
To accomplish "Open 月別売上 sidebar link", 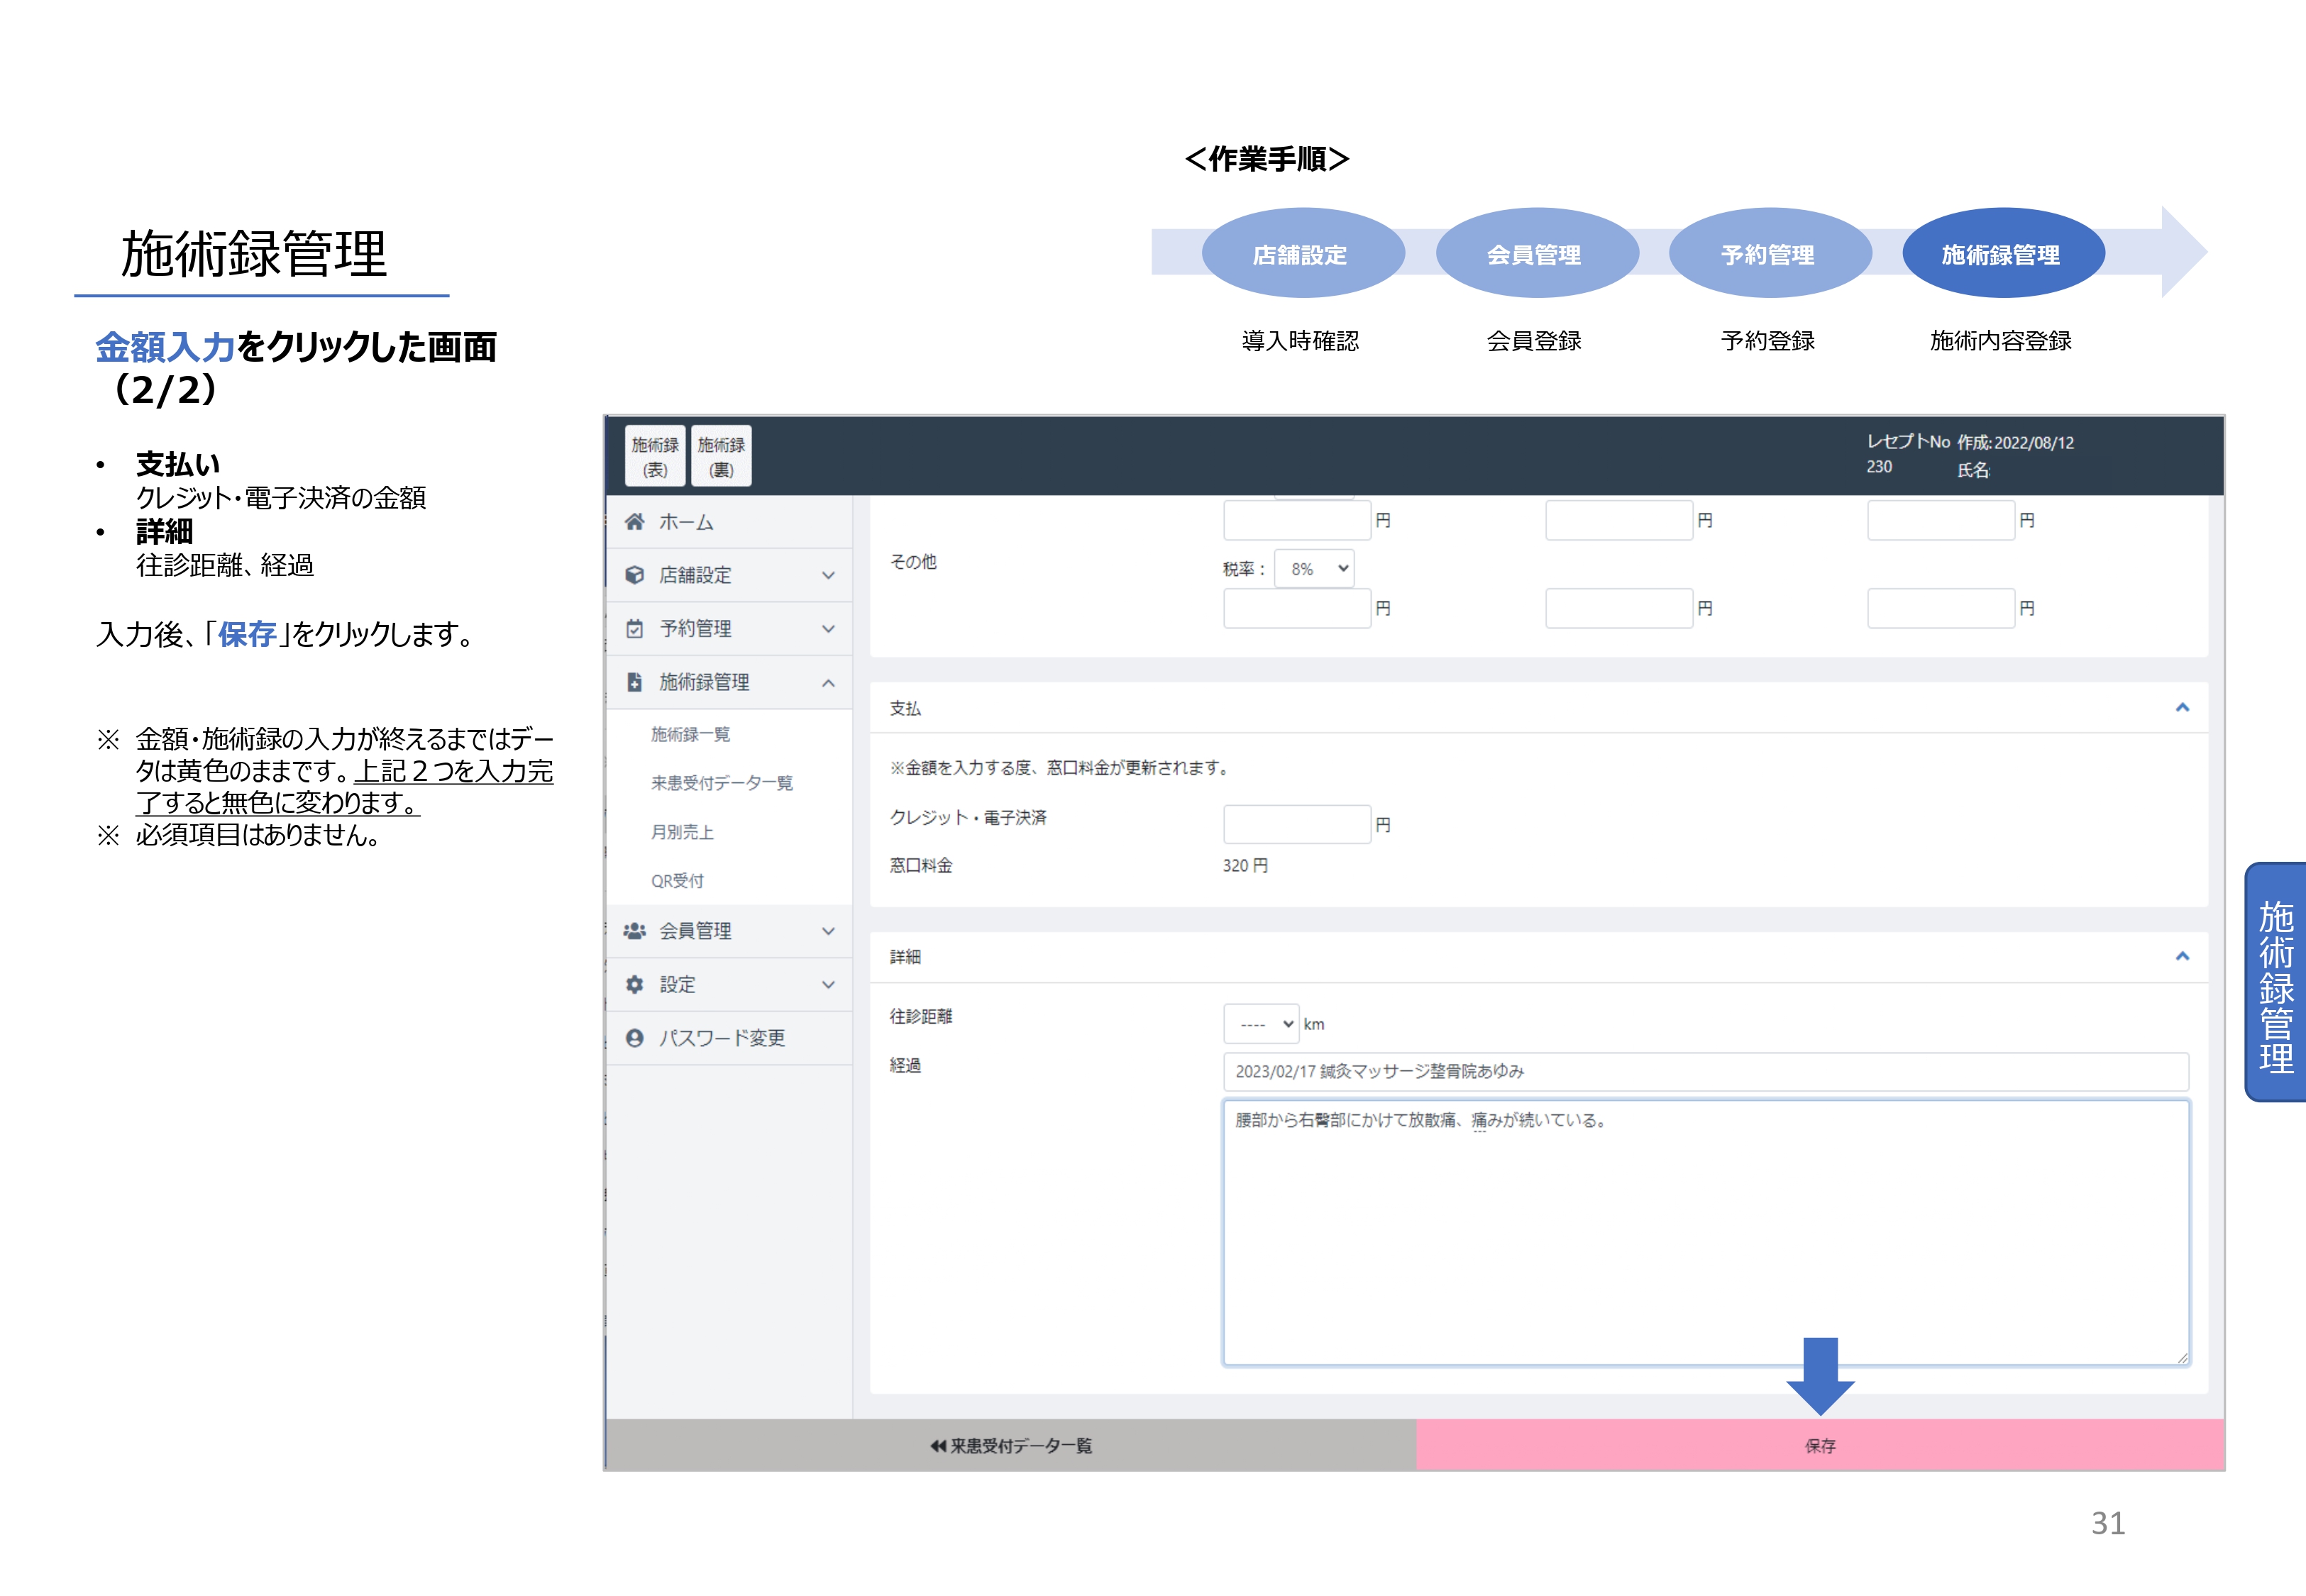I will pos(682,832).
